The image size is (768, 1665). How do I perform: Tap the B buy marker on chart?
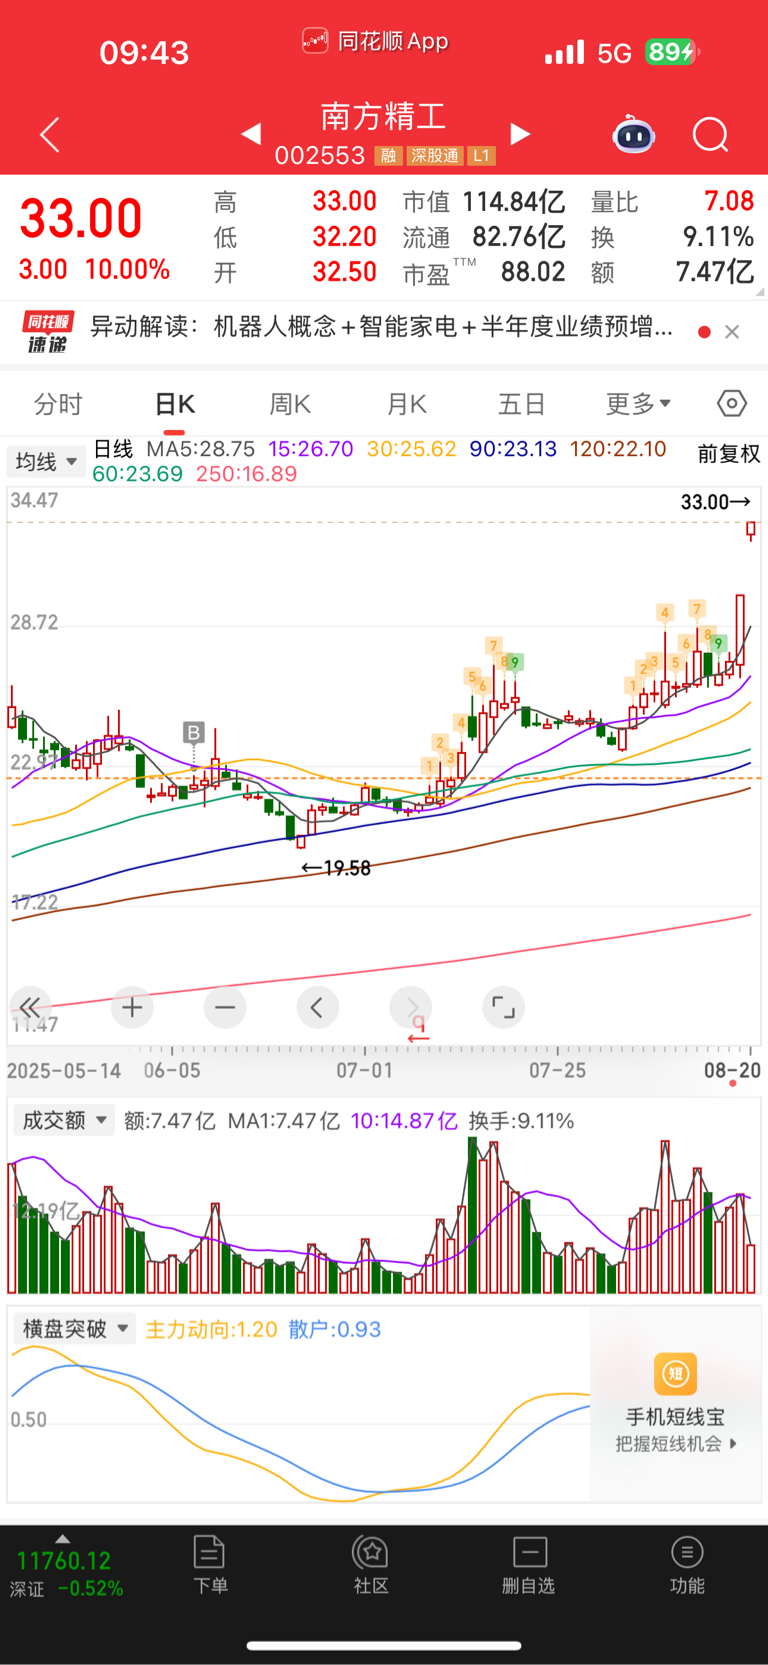[194, 732]
